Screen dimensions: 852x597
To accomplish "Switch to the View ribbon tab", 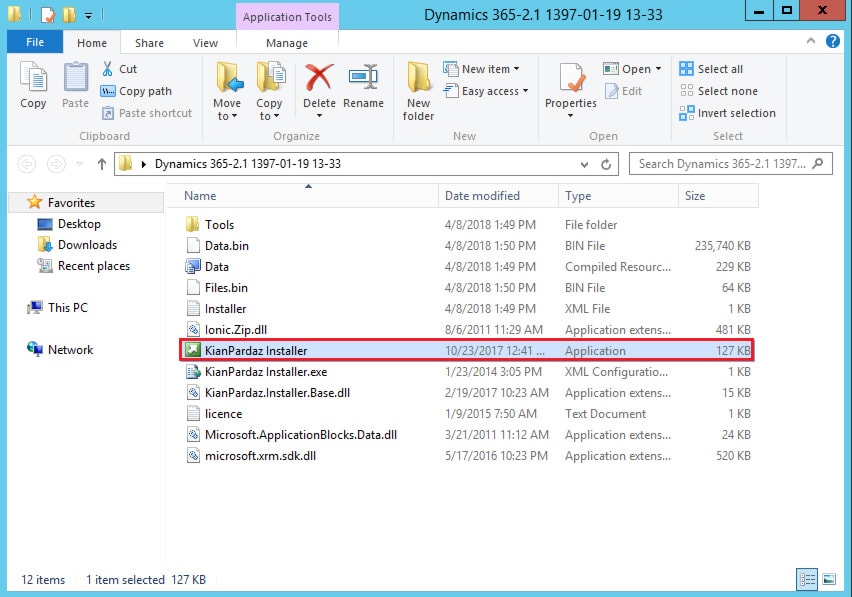I will point(205,43).
